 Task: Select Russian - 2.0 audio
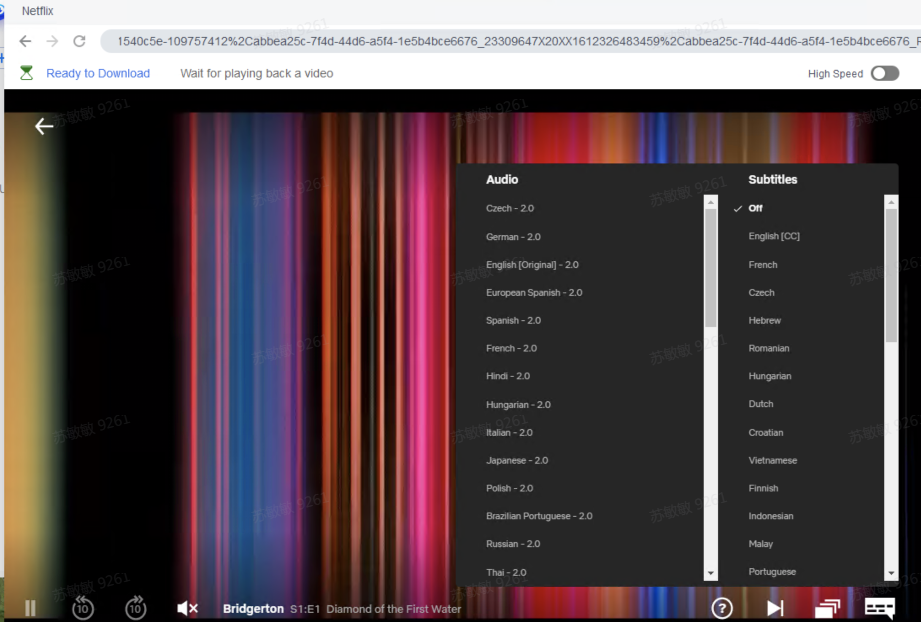(513, 544)
